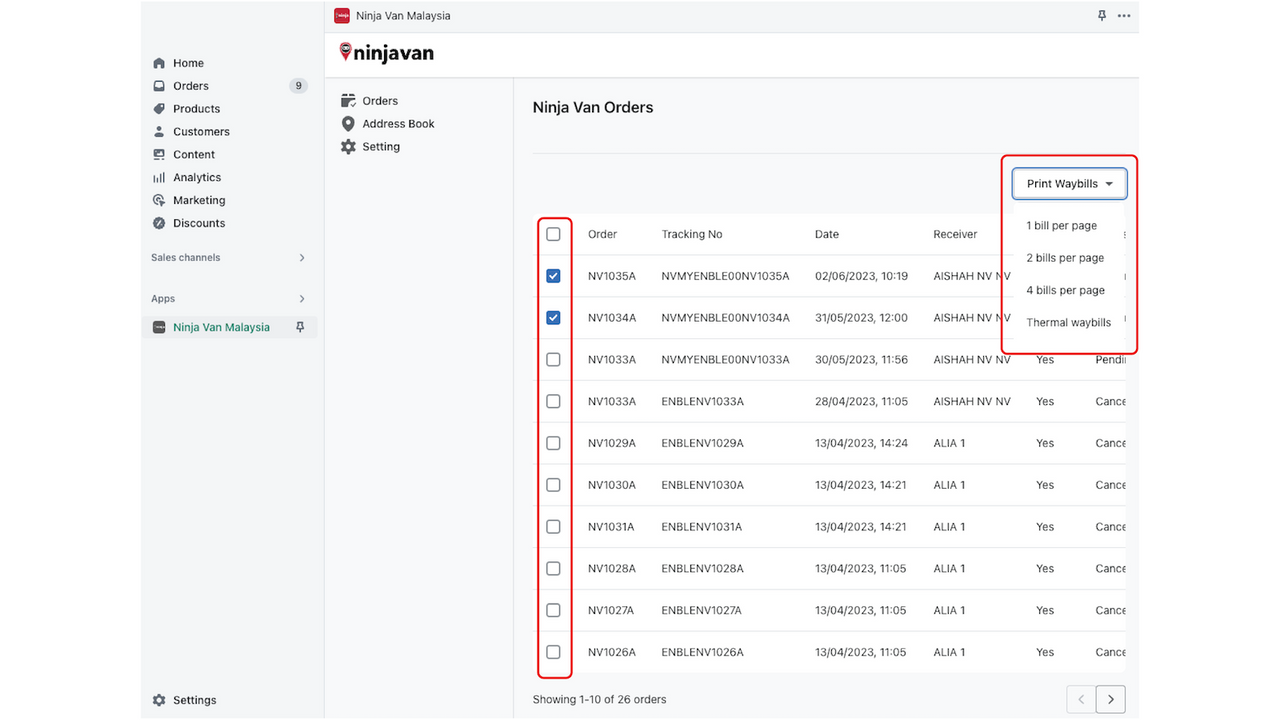Check the checkbox for order NV1029A
1280x720 pixels.
(x=553, y=443)
